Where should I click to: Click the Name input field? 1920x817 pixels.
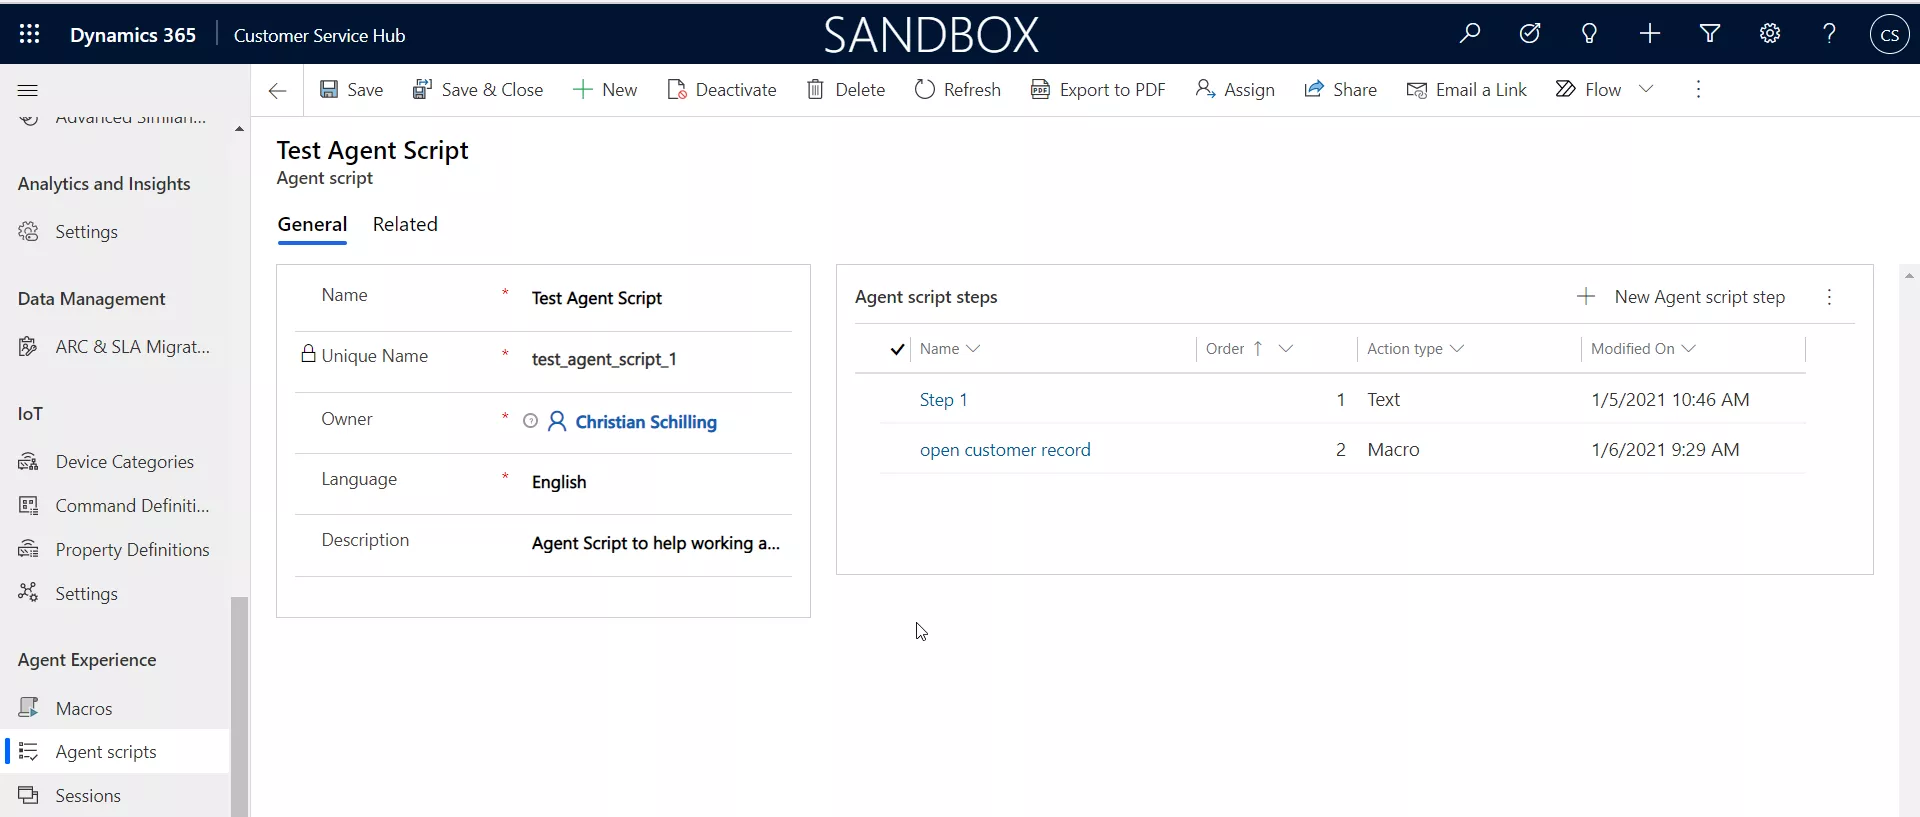655,298
